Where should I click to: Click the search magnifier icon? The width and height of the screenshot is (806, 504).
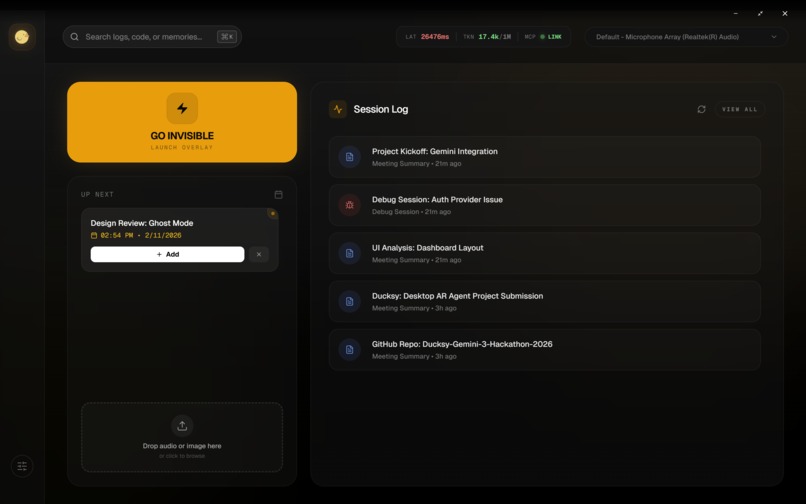pos(75,37)
